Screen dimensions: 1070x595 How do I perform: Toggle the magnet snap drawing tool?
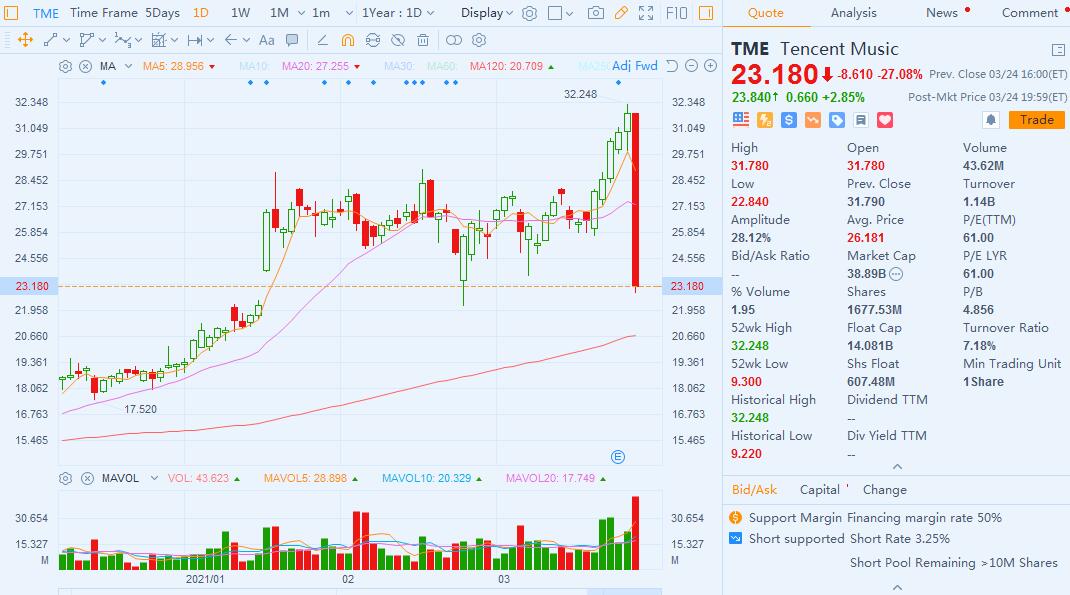(x=349, y=40)
